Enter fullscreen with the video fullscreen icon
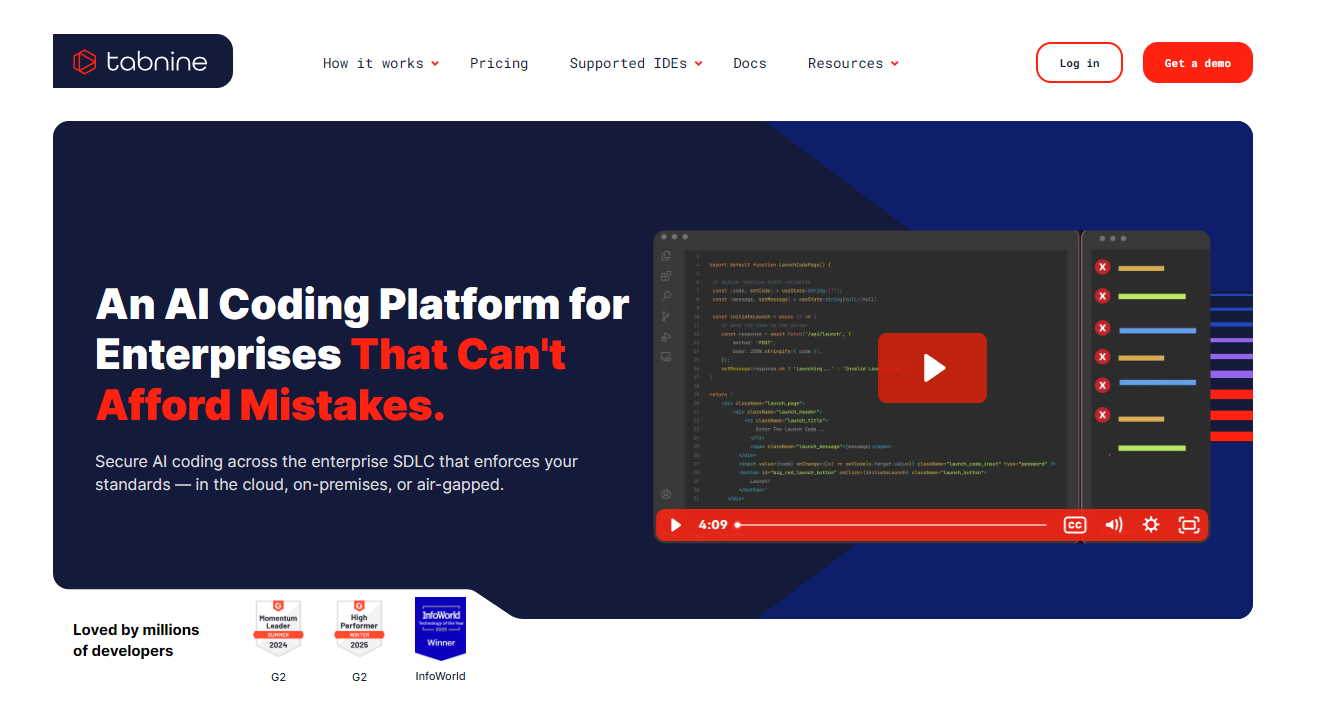 [1188, 525]
